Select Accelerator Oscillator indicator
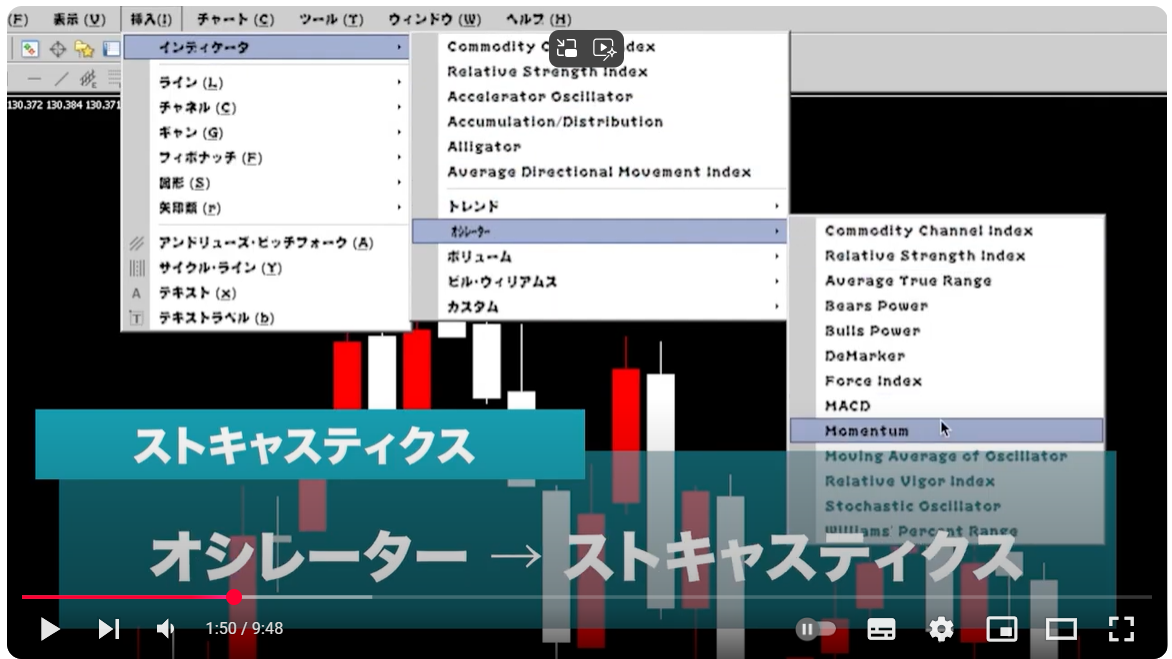The width and height of the screenshot is (1172, 659). tap(540, 96)
